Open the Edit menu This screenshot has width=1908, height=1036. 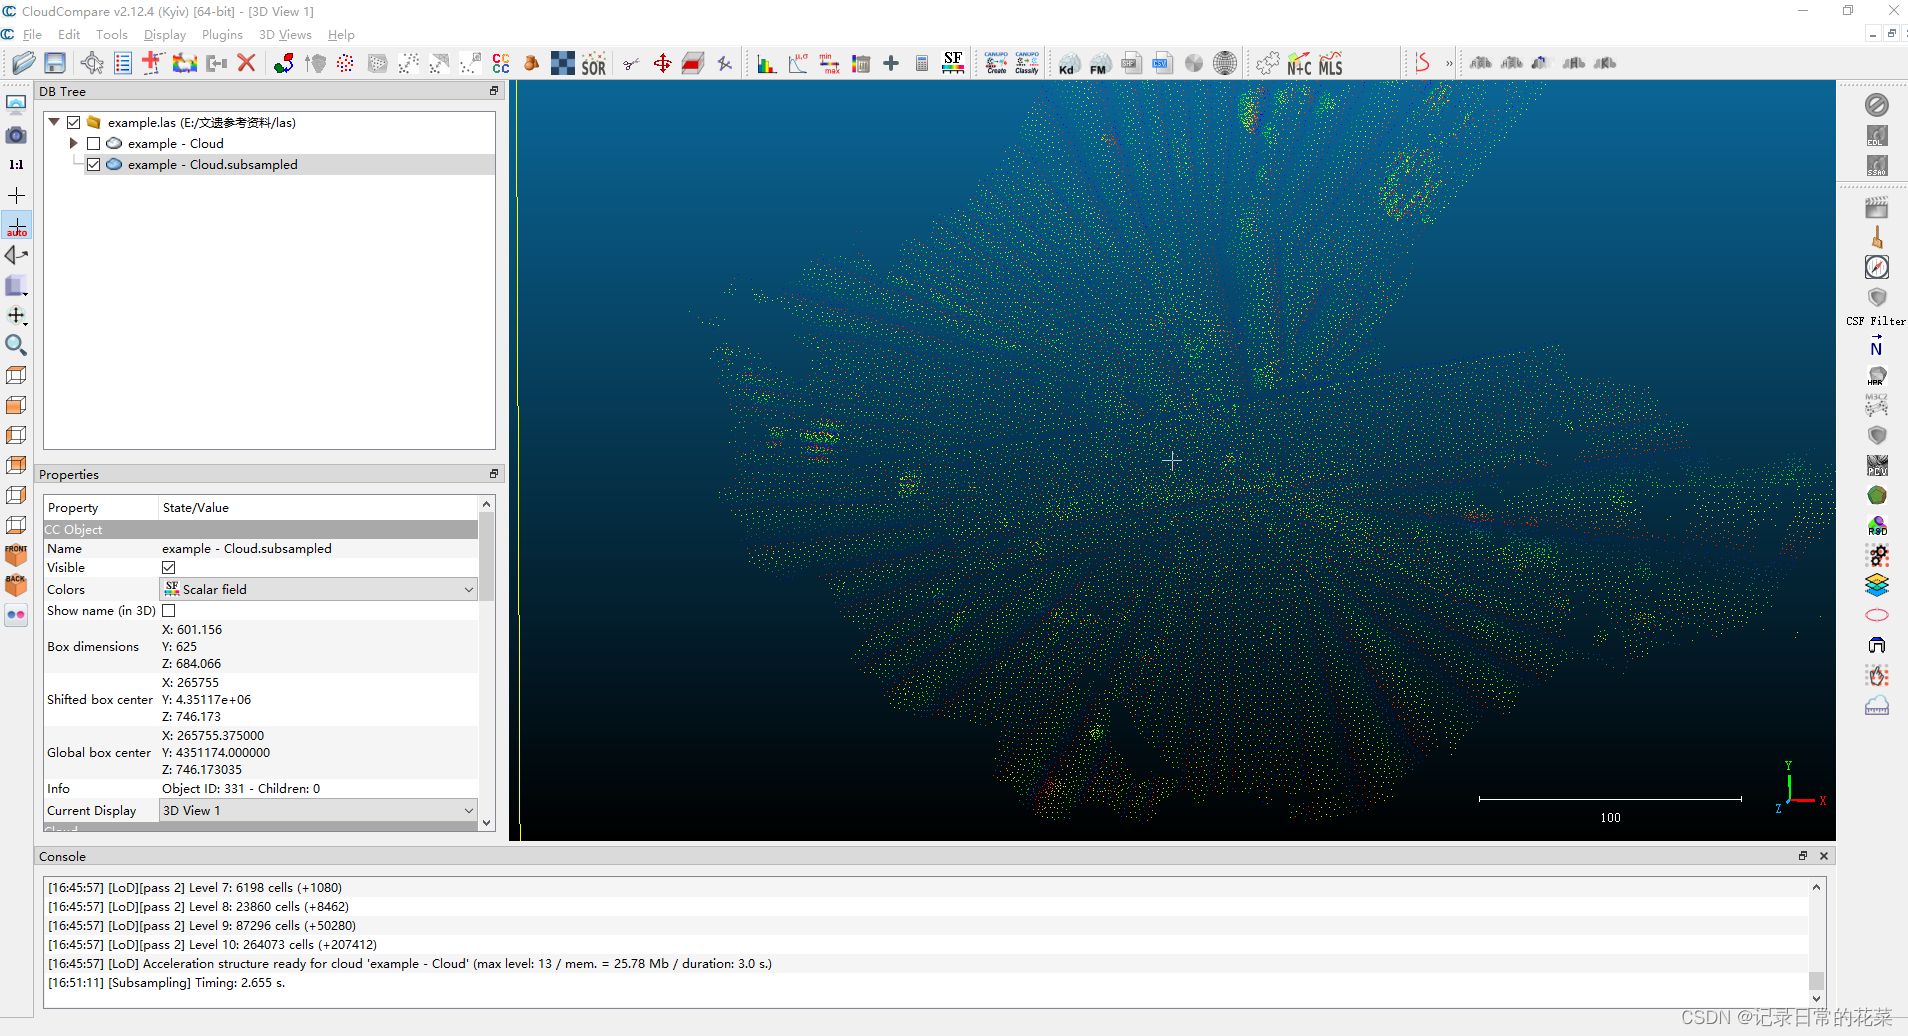coord(69,34)
